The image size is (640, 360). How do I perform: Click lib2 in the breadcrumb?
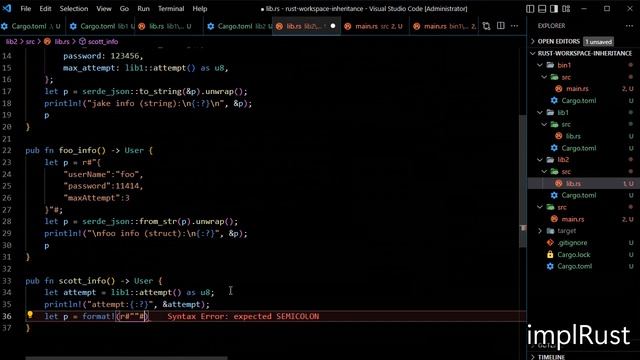pos(11,42)
